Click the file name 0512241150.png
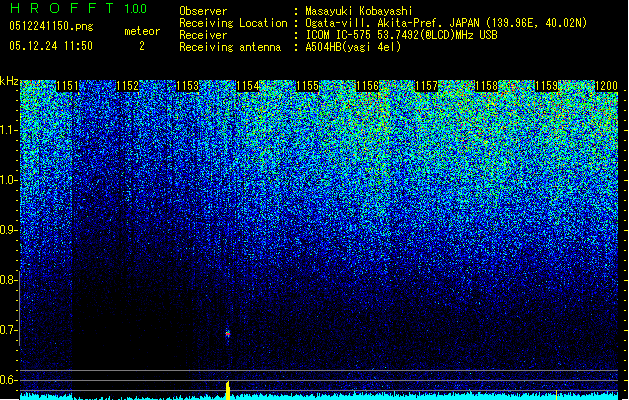 [51, 26]
